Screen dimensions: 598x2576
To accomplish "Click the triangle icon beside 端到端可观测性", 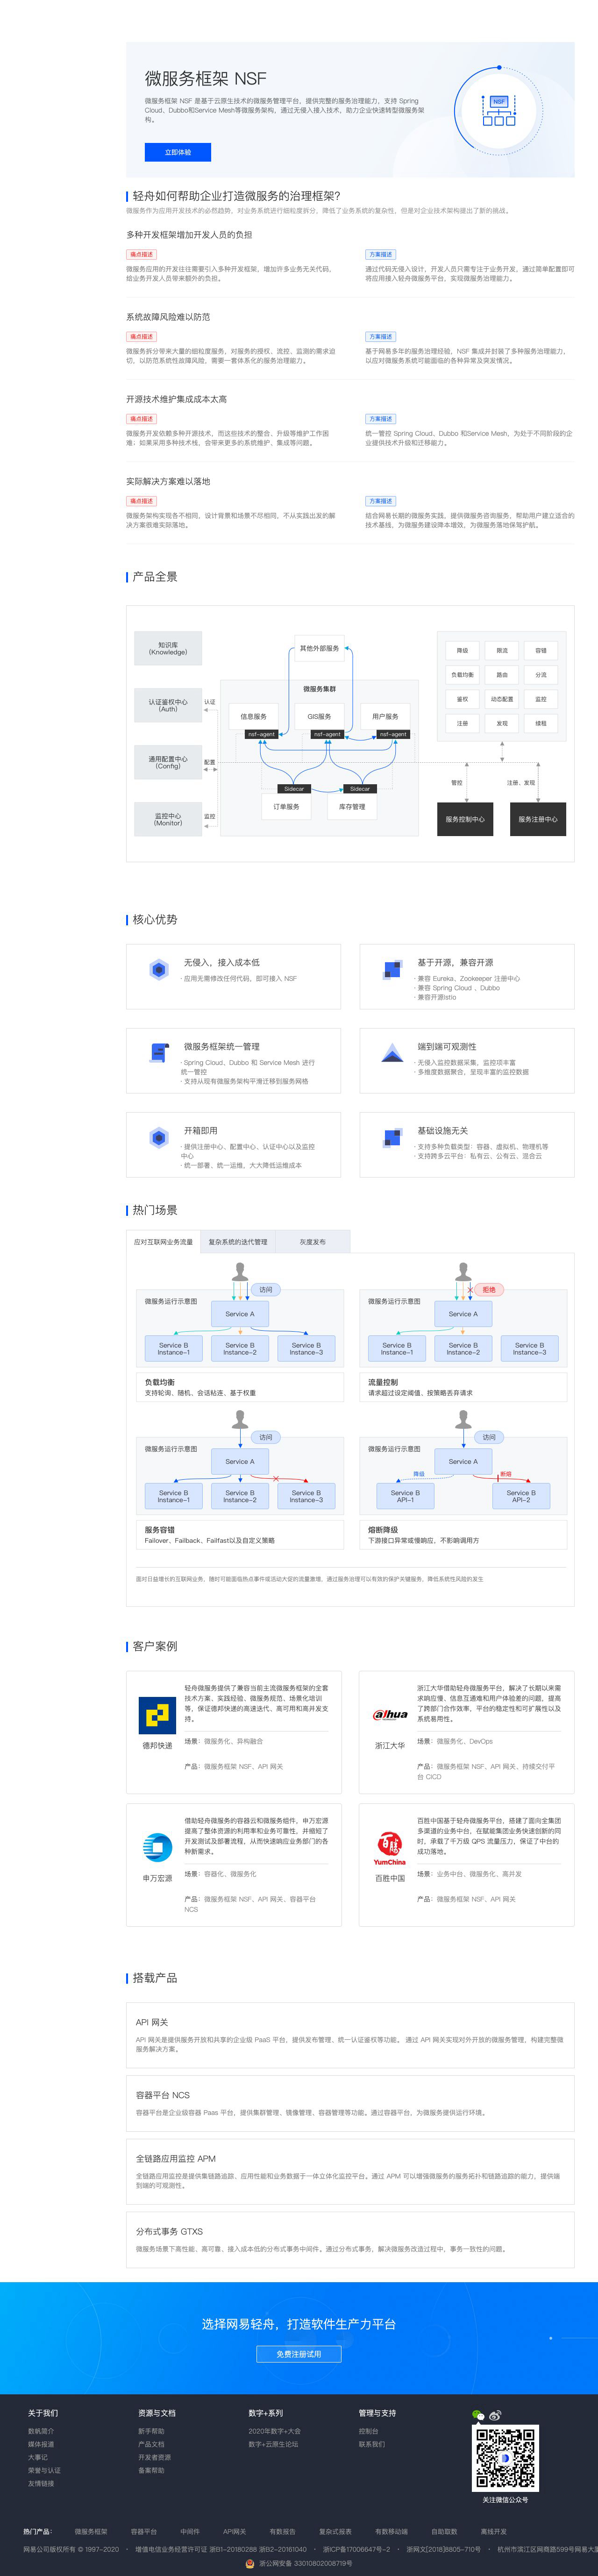I will click(392, 1052).
